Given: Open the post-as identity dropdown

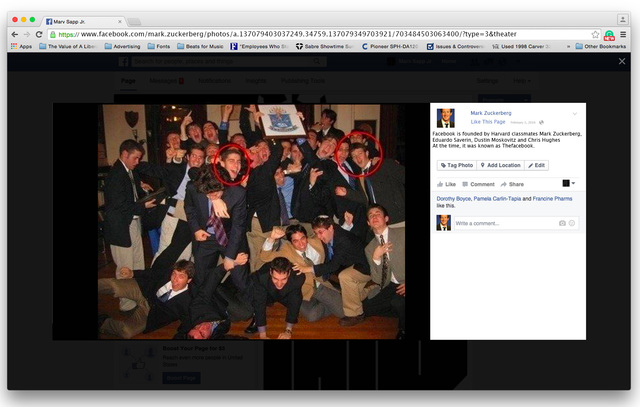Looking at the screenshot, I should pos(569,183).
